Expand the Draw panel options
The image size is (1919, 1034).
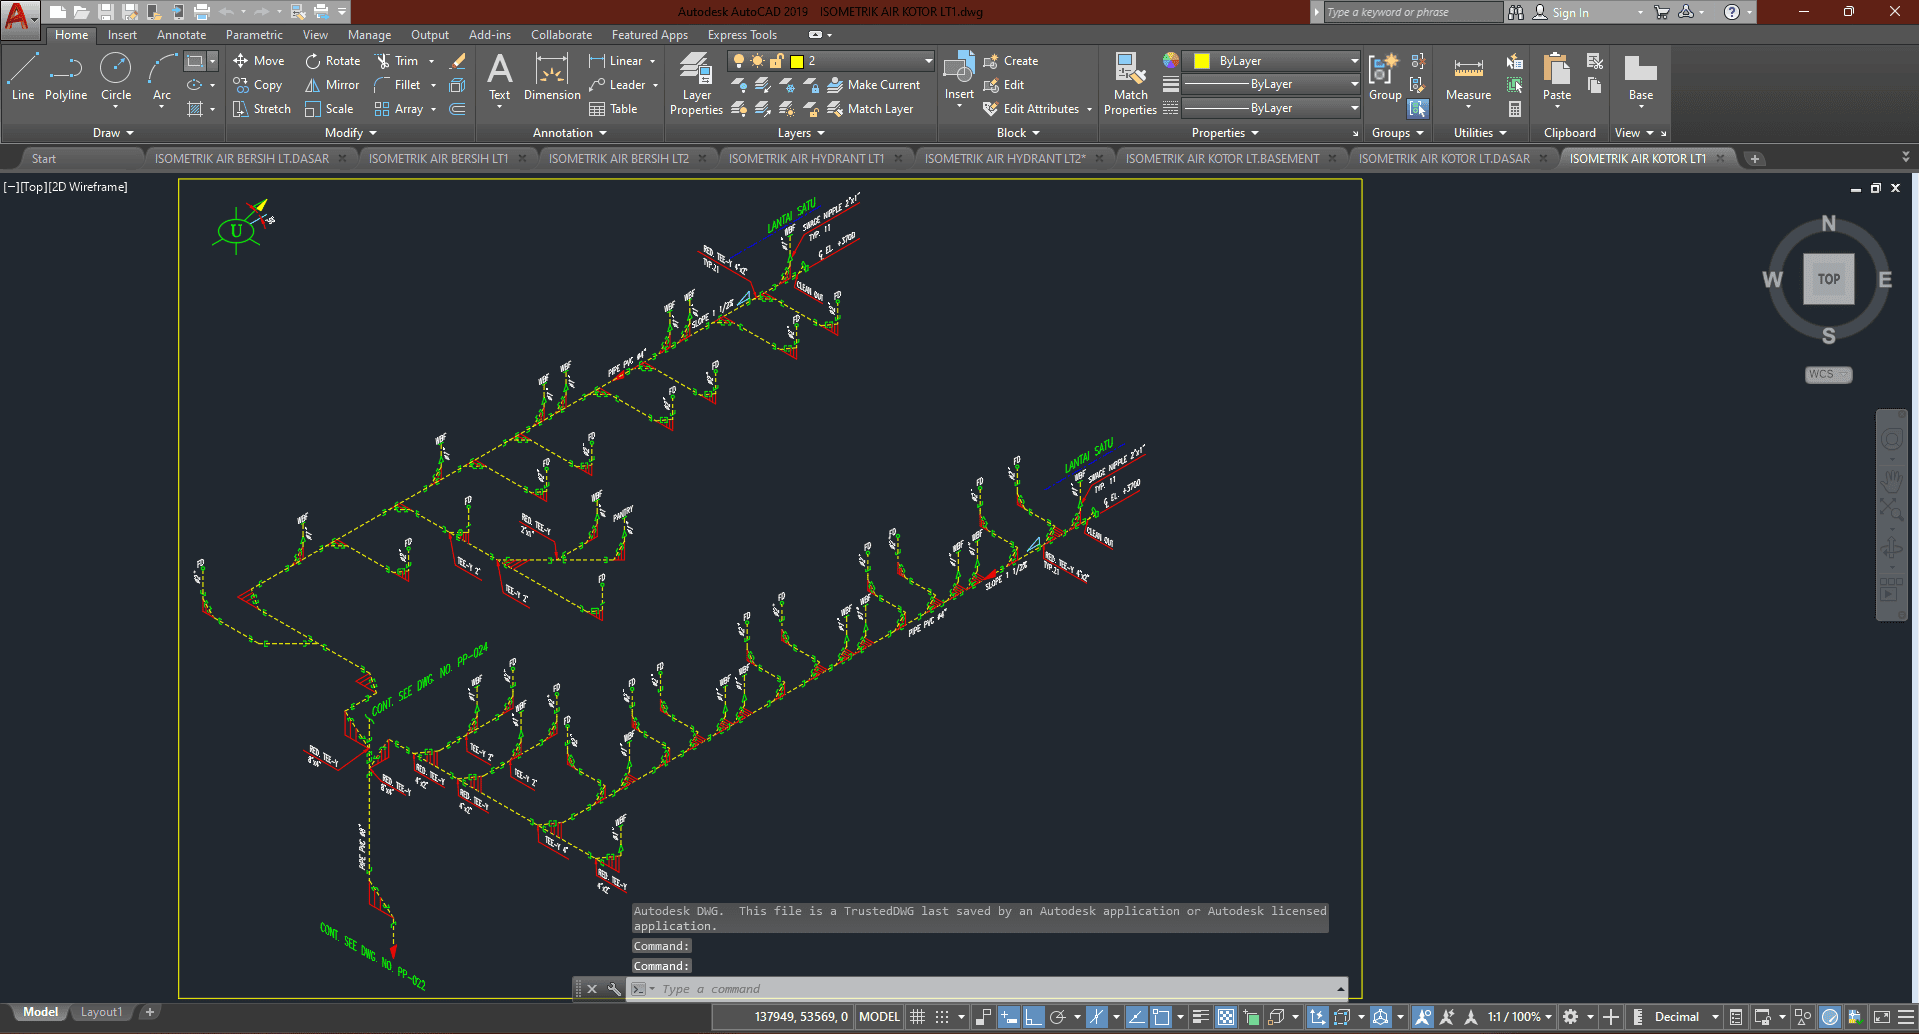click(x=113, y=133)
